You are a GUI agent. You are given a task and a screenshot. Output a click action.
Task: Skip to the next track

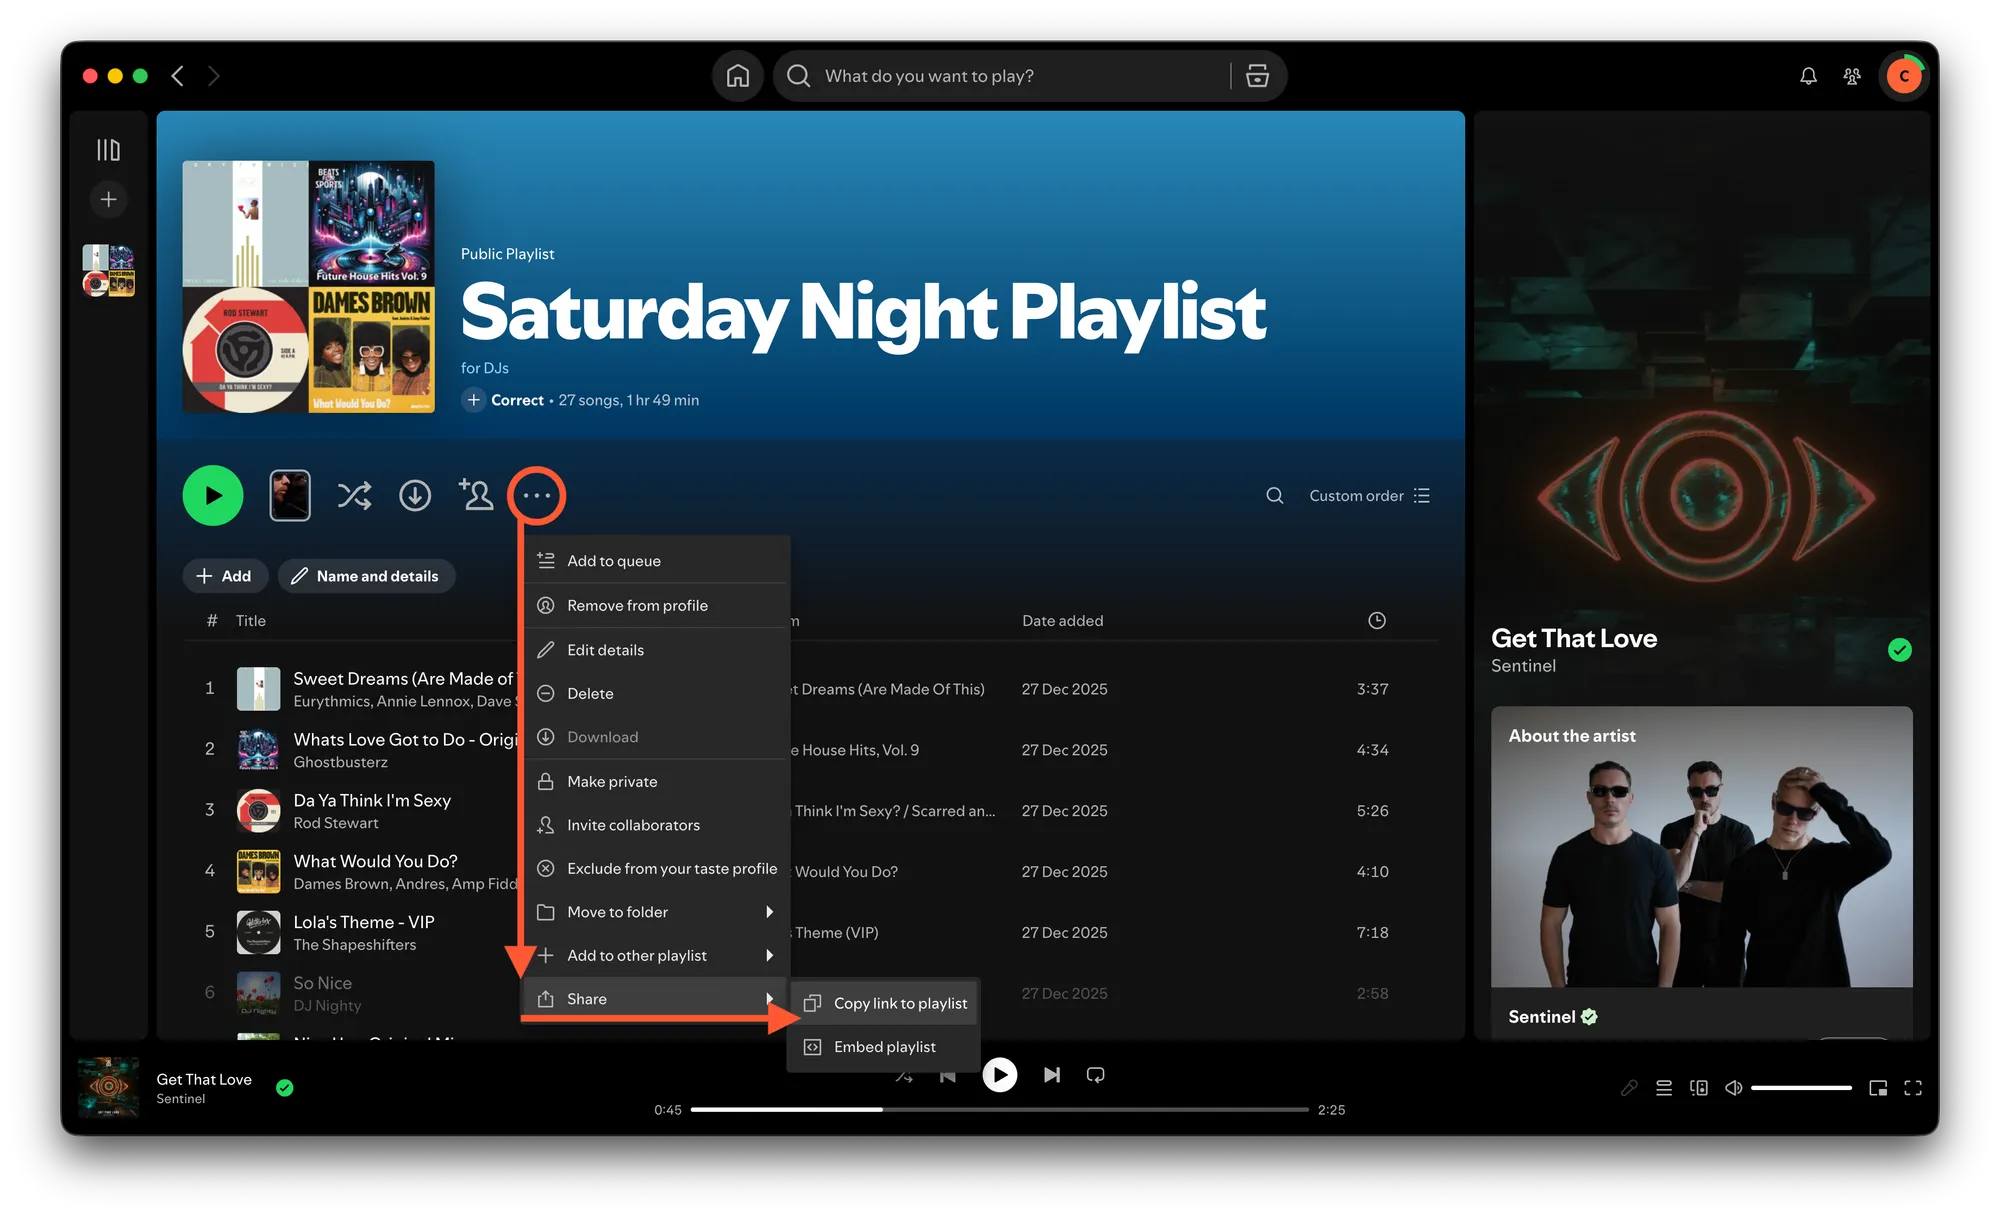tap(1052, 1075)
